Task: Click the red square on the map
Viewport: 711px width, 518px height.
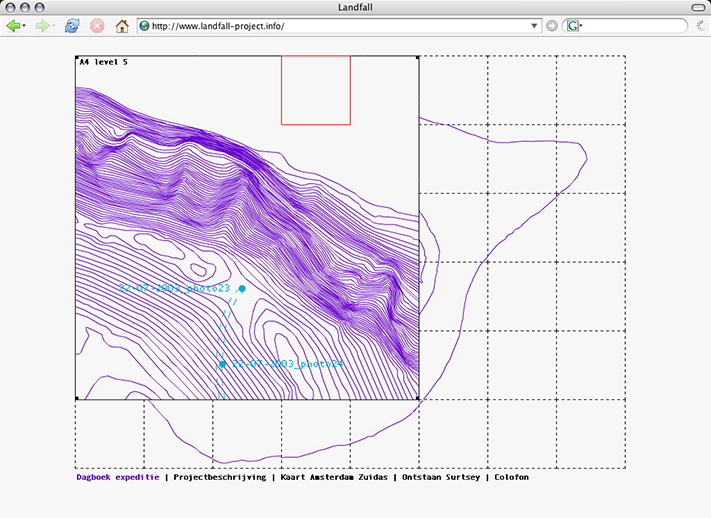Action: [x=315, y=90]
